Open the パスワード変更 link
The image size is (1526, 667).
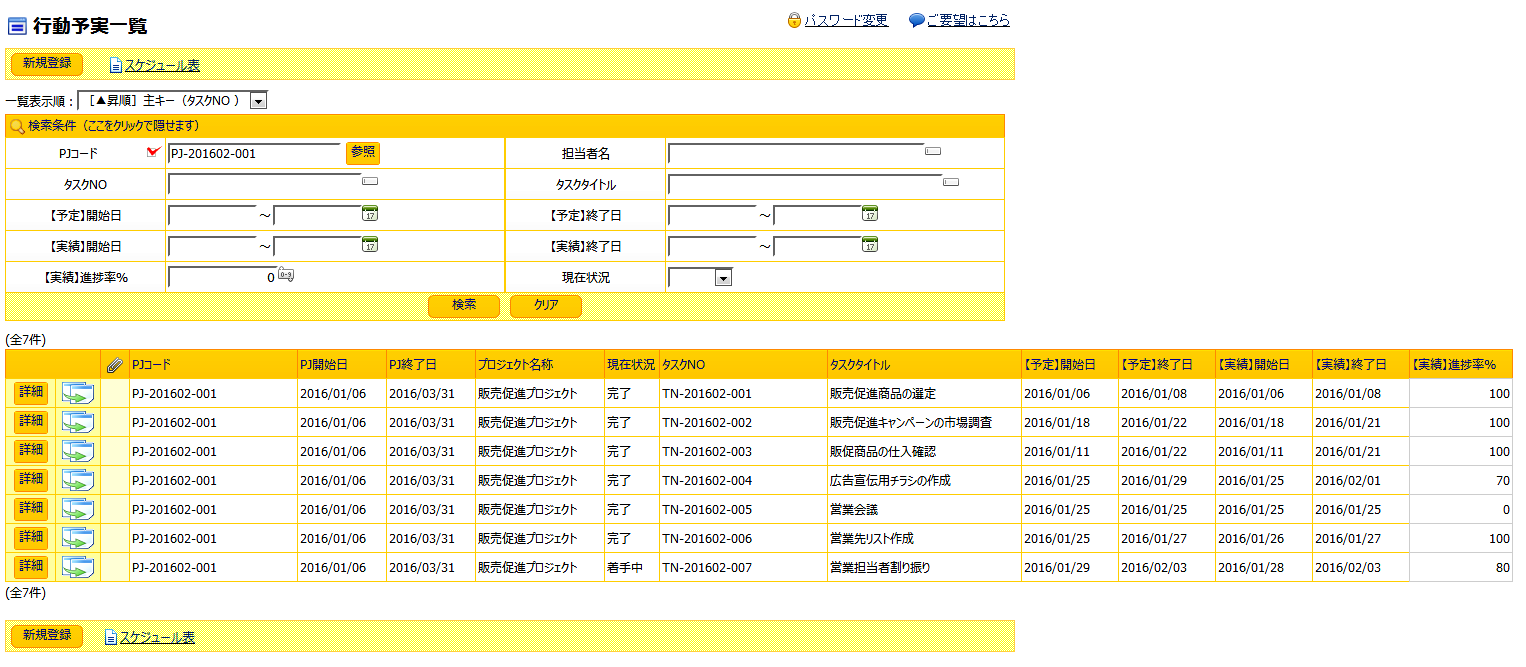845,20
